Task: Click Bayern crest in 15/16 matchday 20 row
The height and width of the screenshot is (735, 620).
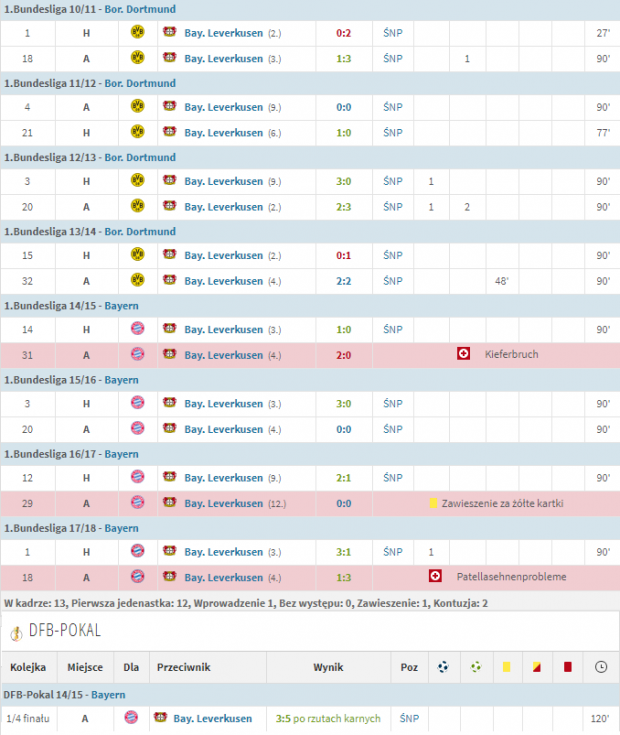Action: pyautogui.click(x=137, y=428)
